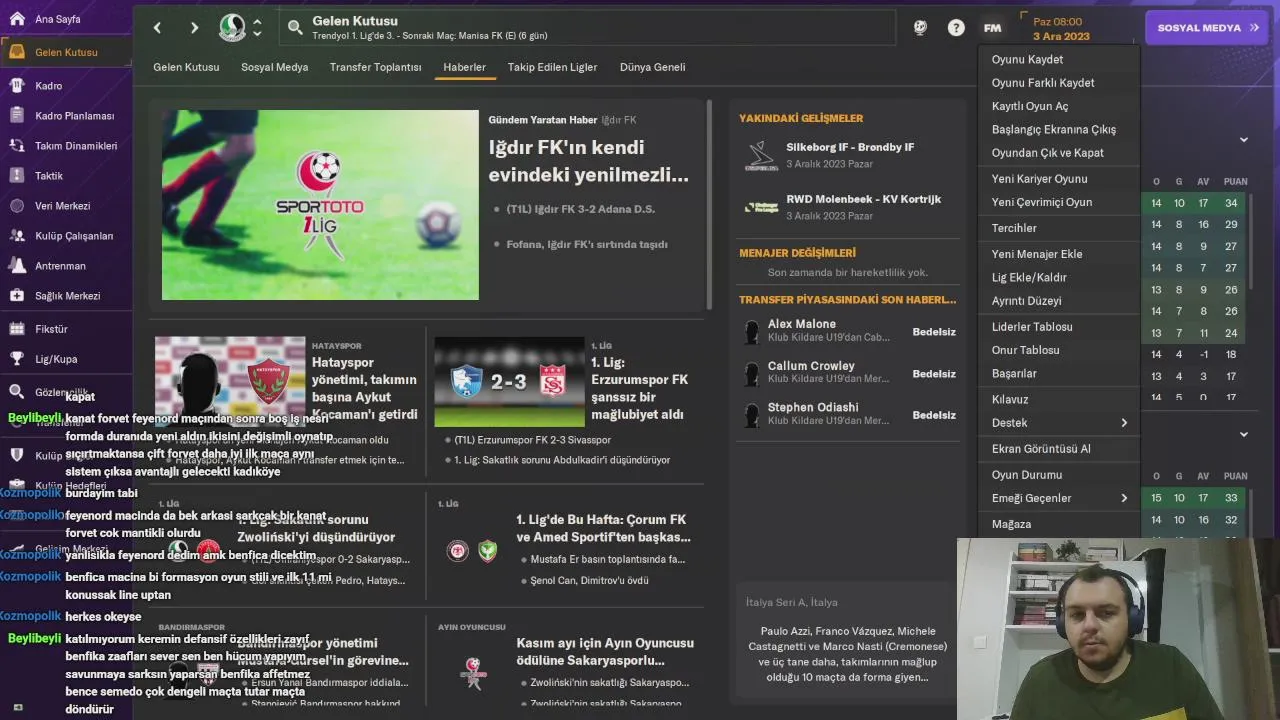Open Ana Sayfa home icon in sidebar
The height and width of the screenshot is (720, 1280).
click(x=17, y=19)
